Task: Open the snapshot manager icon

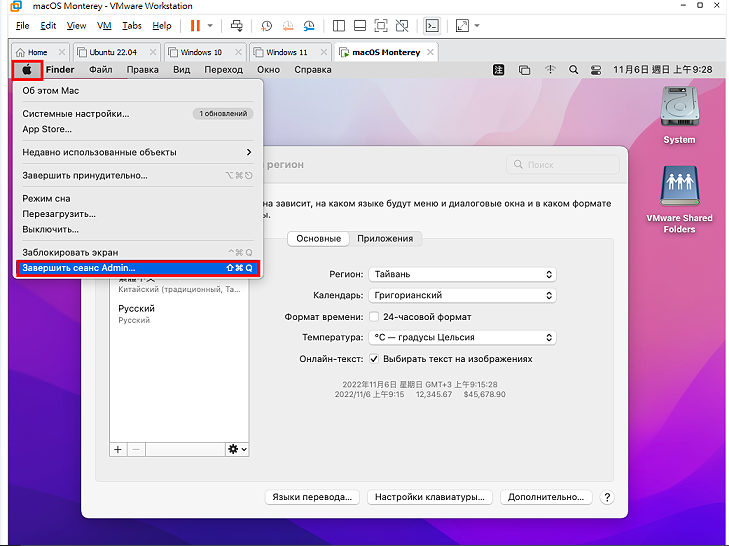Action: [x=309, y=26]
